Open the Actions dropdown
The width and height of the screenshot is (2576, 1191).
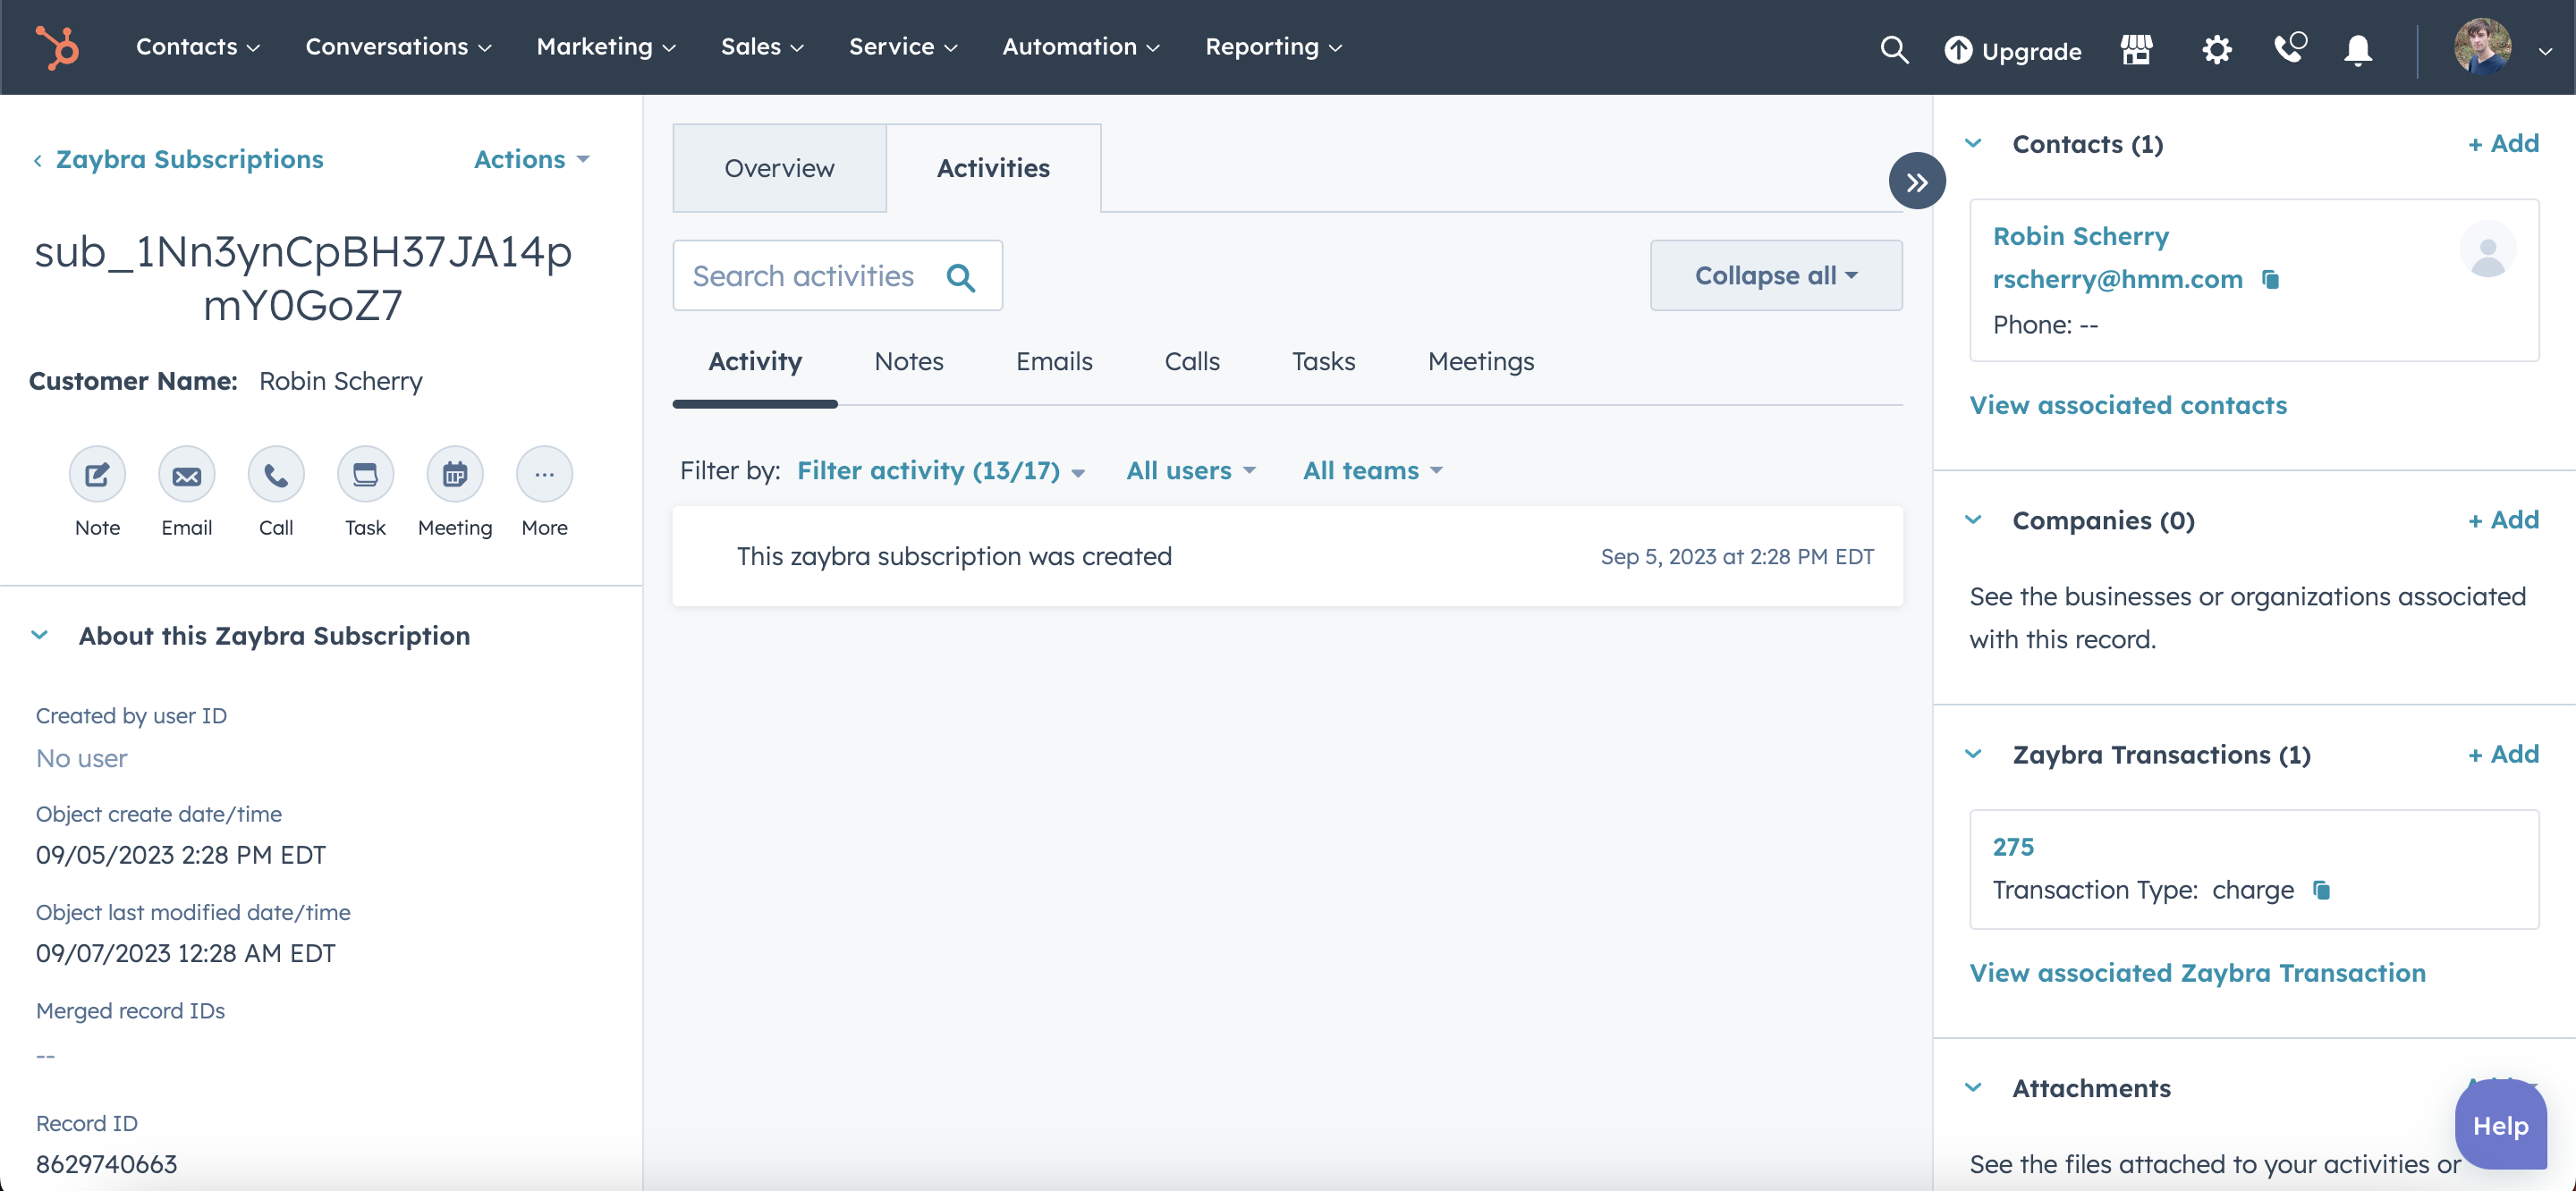click(x=530, y=159)
